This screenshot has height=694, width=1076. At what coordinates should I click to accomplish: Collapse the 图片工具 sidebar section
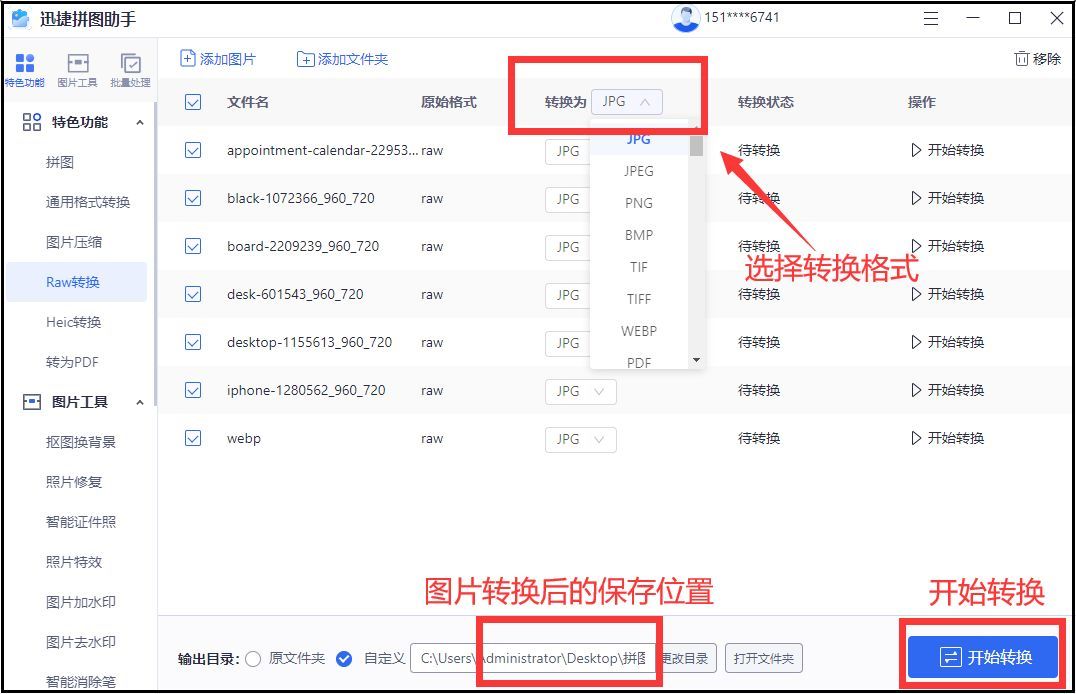coord(140,402)
